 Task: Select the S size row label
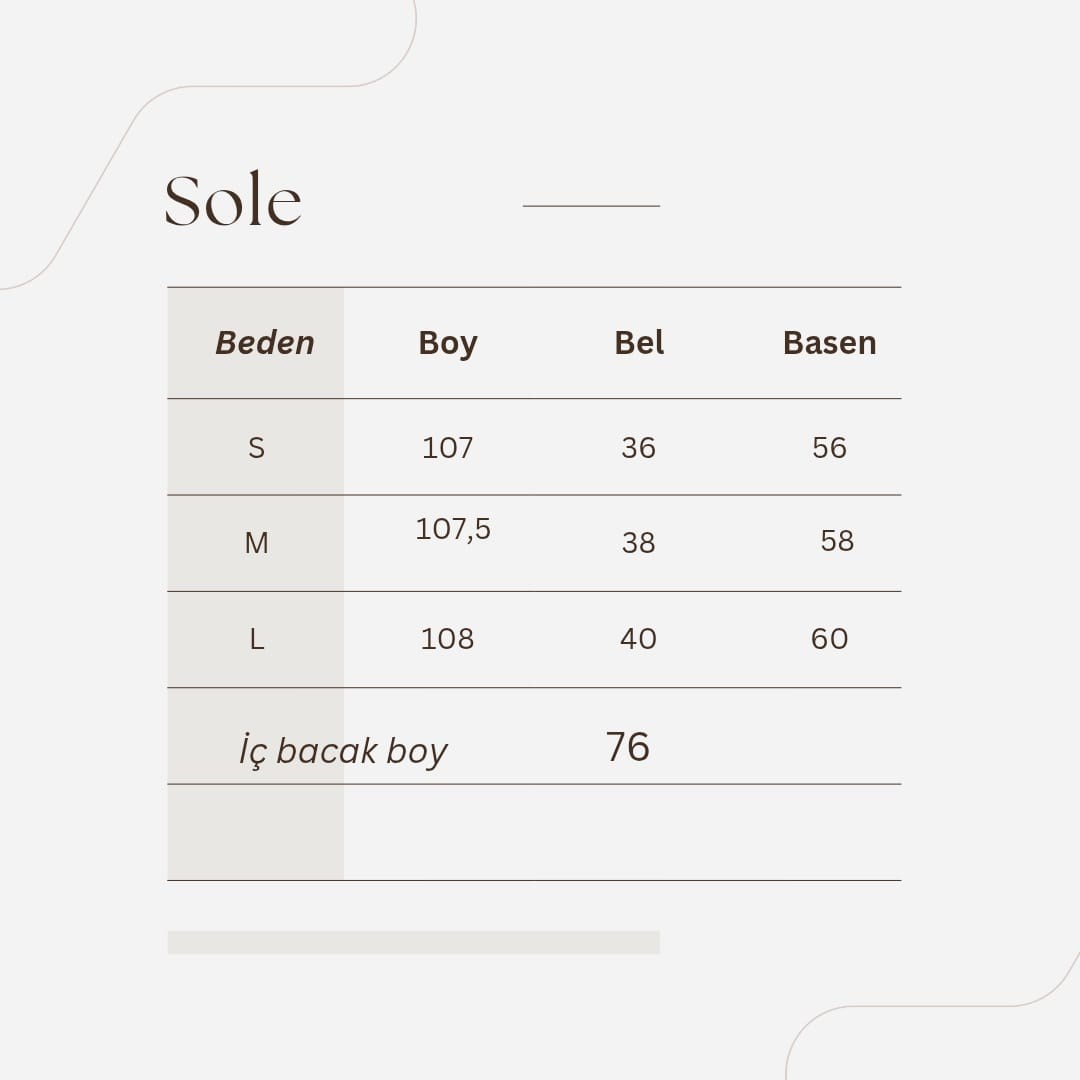(256, 448)
